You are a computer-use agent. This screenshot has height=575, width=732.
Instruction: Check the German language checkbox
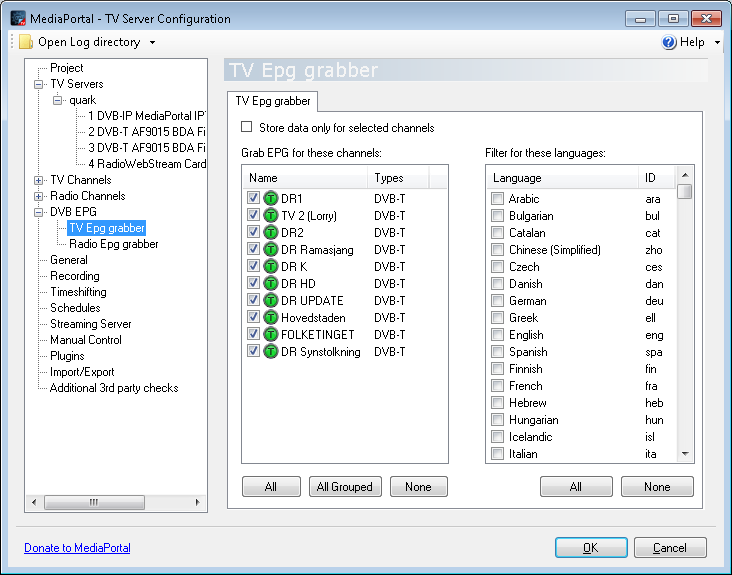point(498,301)
